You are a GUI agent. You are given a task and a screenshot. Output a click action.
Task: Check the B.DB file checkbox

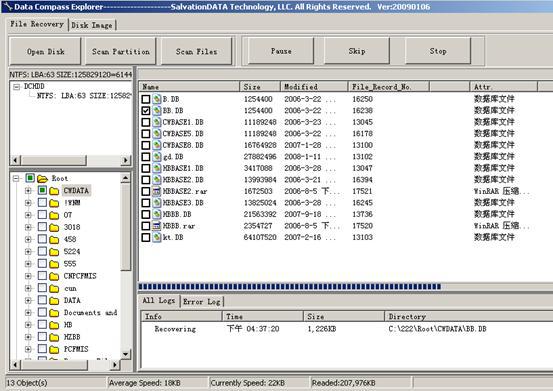pos(146,99)
